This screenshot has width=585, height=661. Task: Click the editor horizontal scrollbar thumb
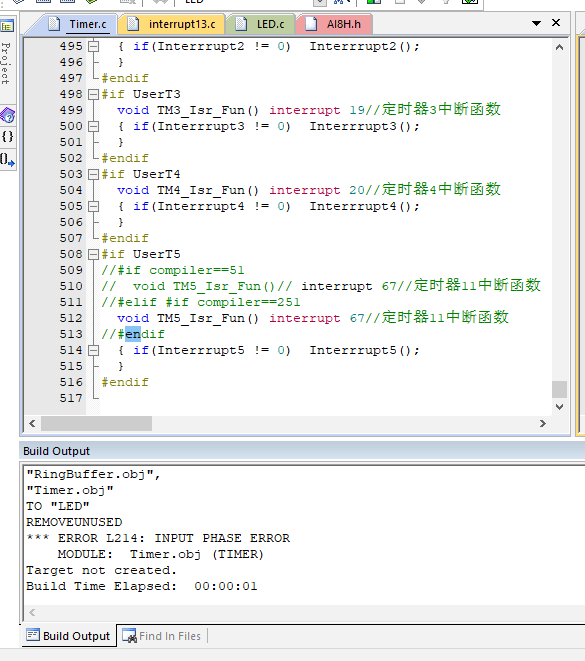click(x=97, y=424)
